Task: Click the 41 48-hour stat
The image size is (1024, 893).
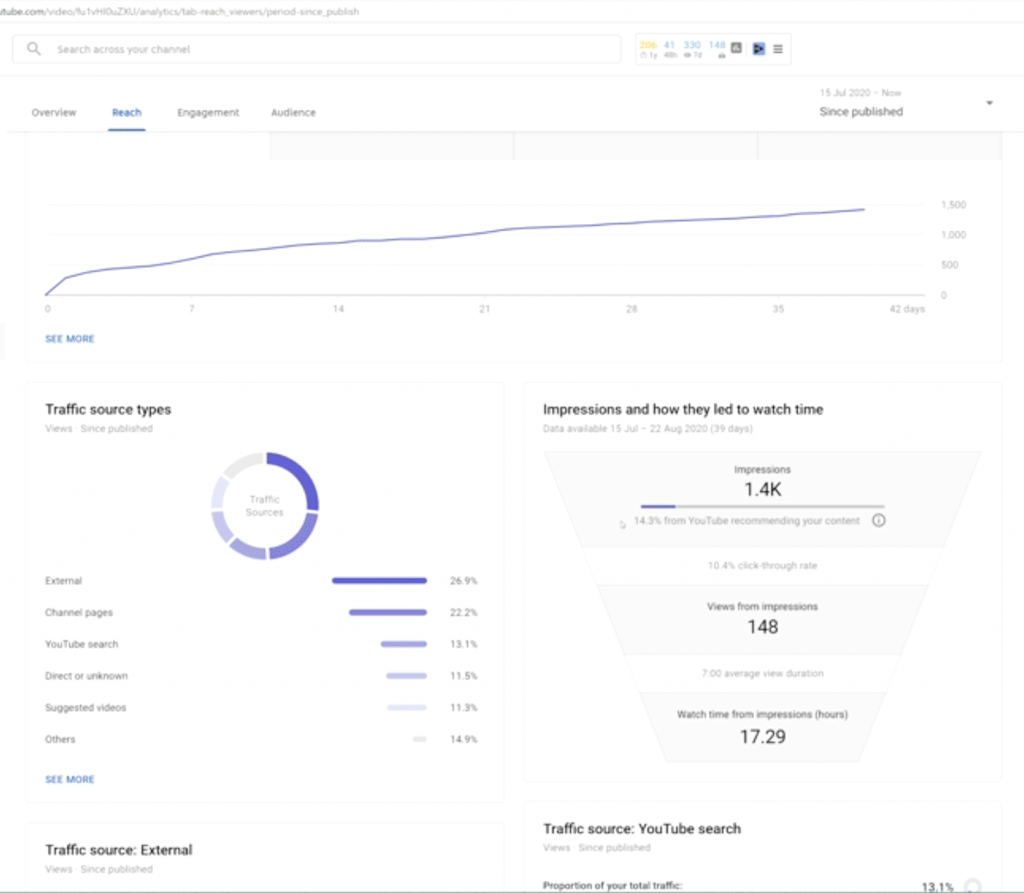Action: click(x=669, y=49)
